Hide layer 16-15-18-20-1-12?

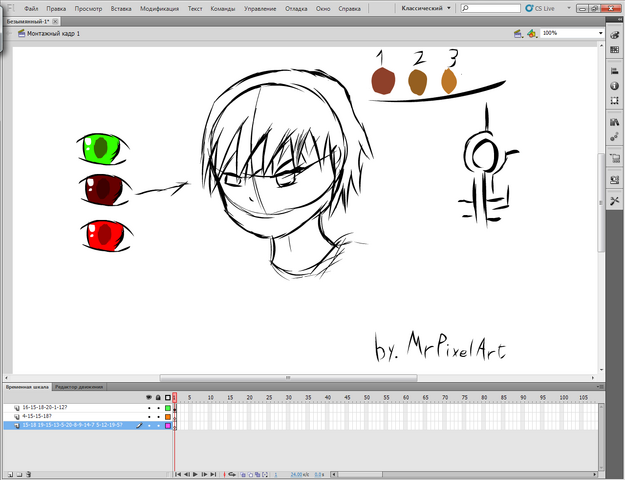[149, 408]
